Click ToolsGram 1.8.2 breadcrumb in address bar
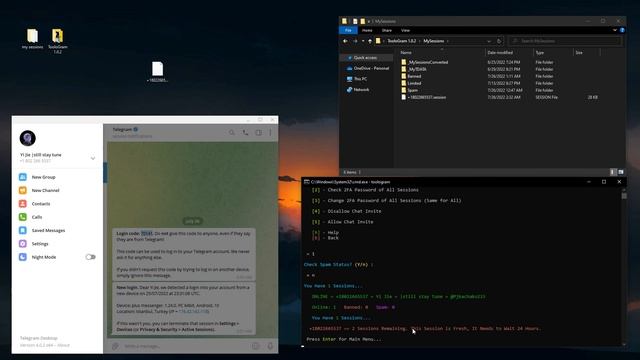640x360 pixels. (x=402, y=41)
